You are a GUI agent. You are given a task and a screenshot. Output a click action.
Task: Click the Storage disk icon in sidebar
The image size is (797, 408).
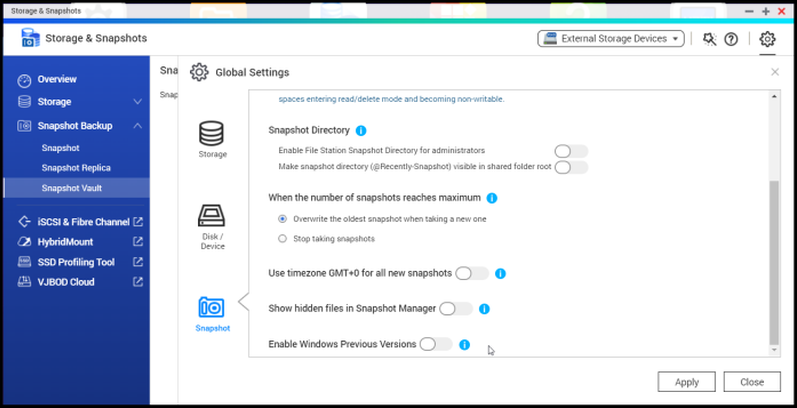(x=24, y=102)
